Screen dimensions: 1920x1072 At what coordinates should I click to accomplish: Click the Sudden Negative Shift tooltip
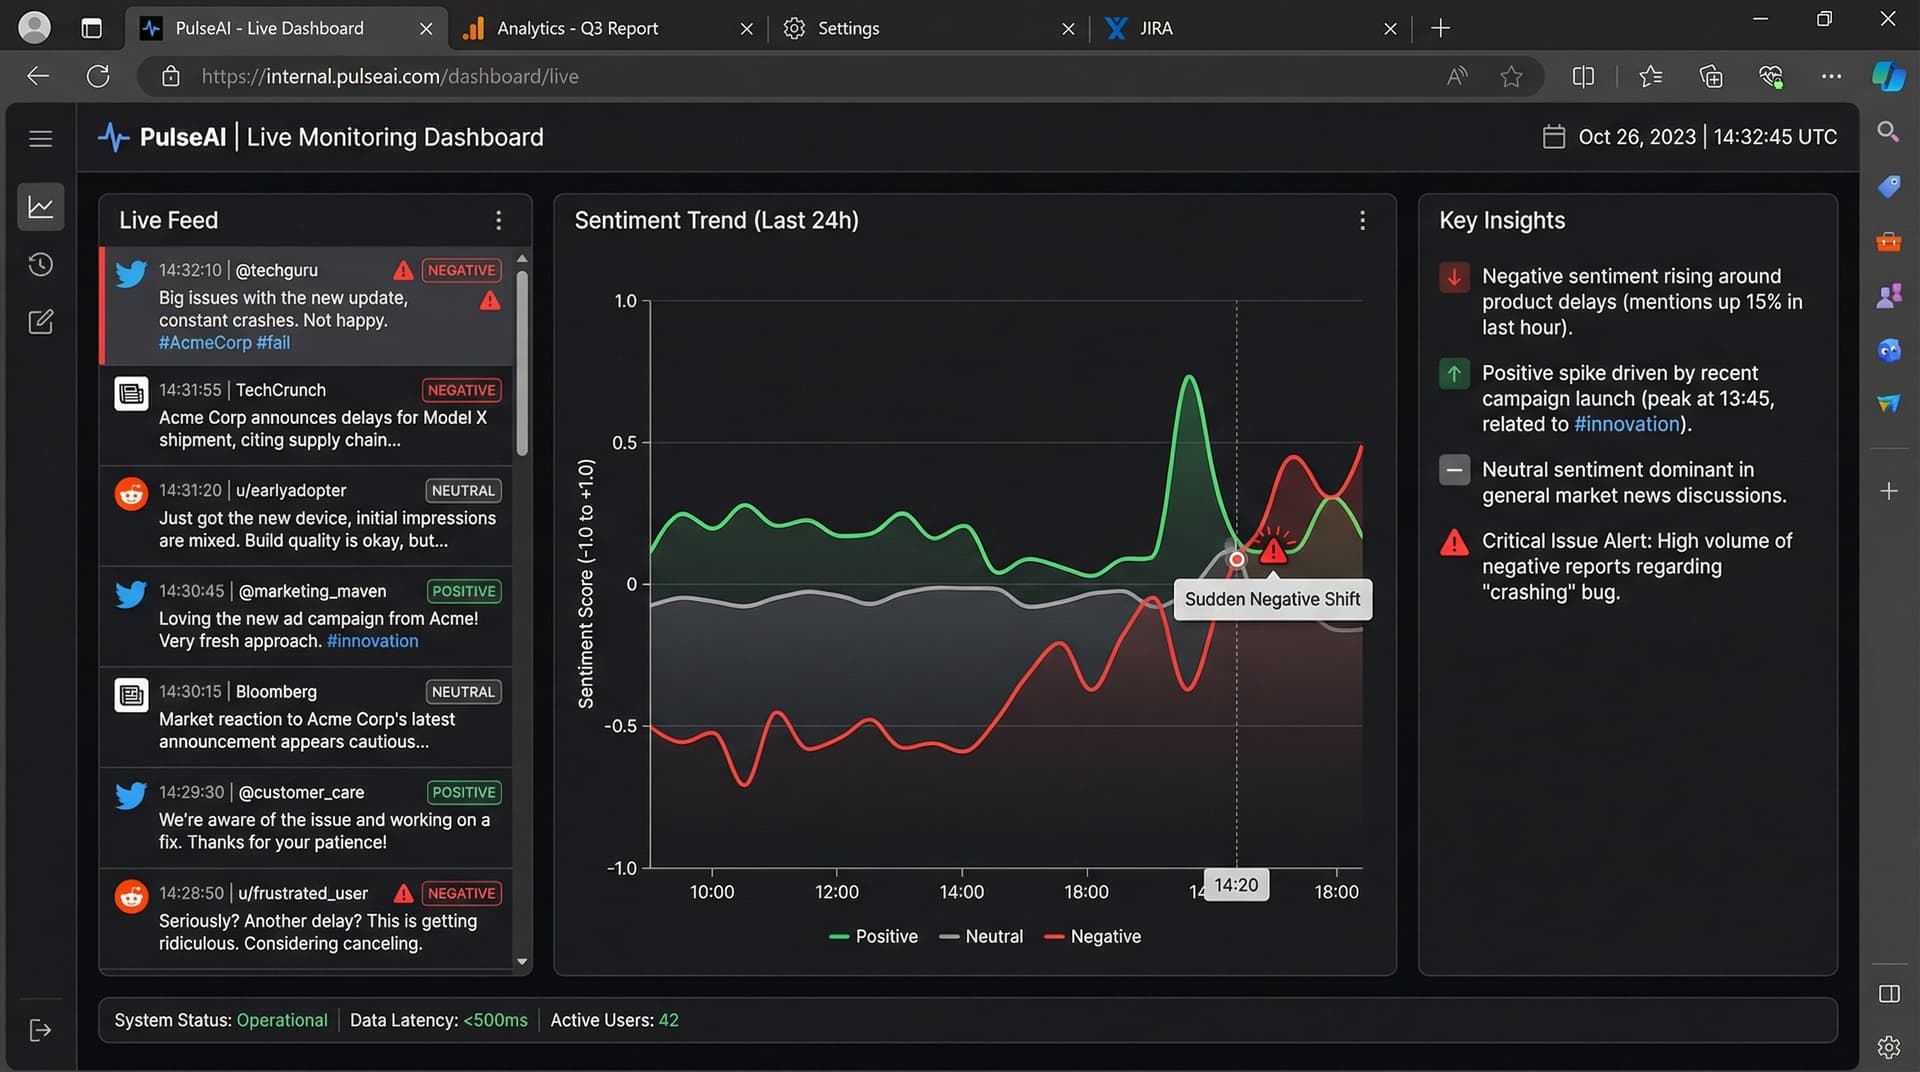pos(1272,600)
